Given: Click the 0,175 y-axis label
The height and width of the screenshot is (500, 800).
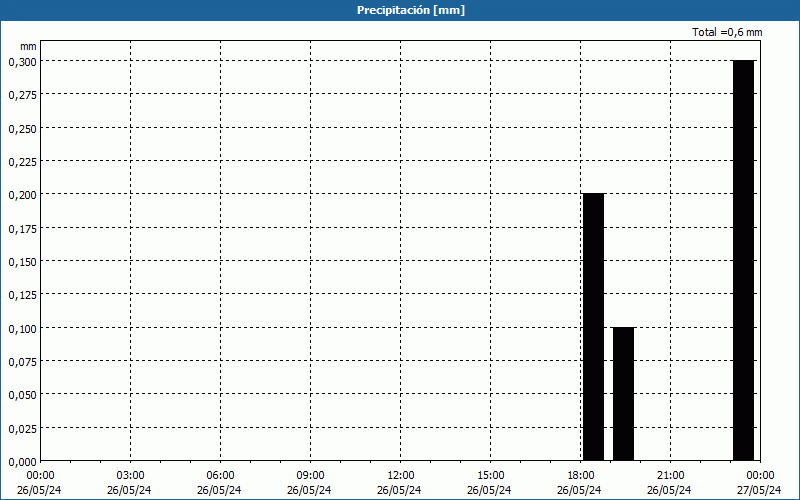Looking at the screenshot, I should (x=22, y=229).
